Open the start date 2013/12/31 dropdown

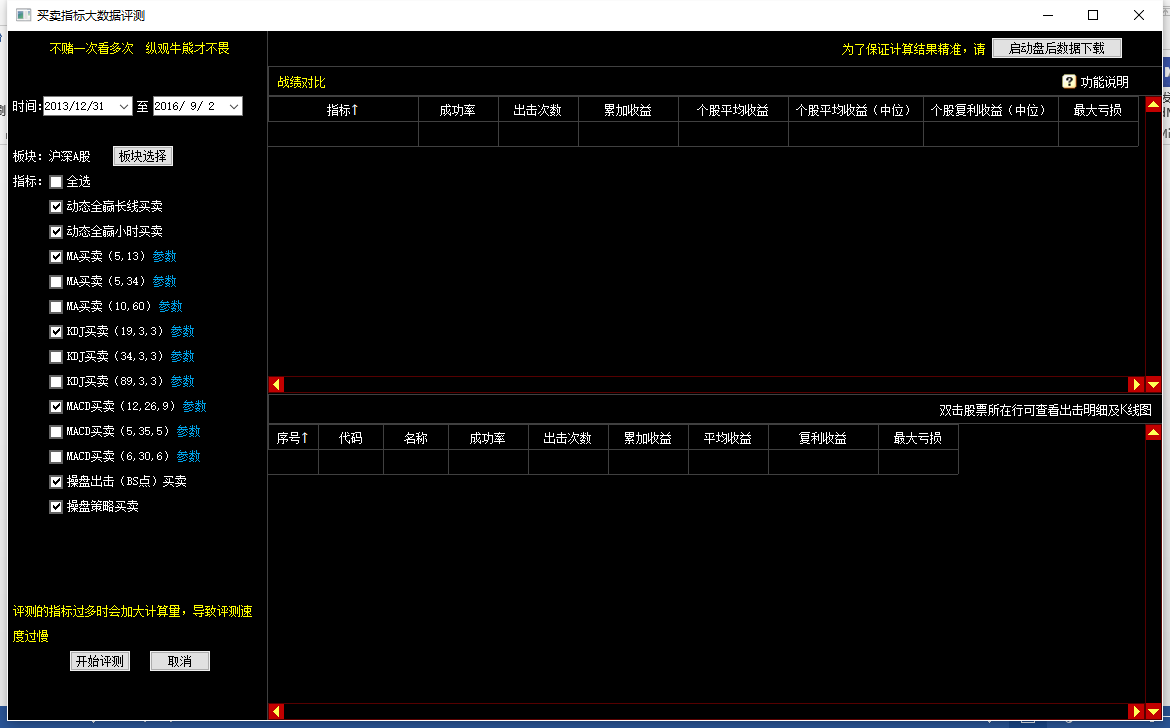coord(124,106)
